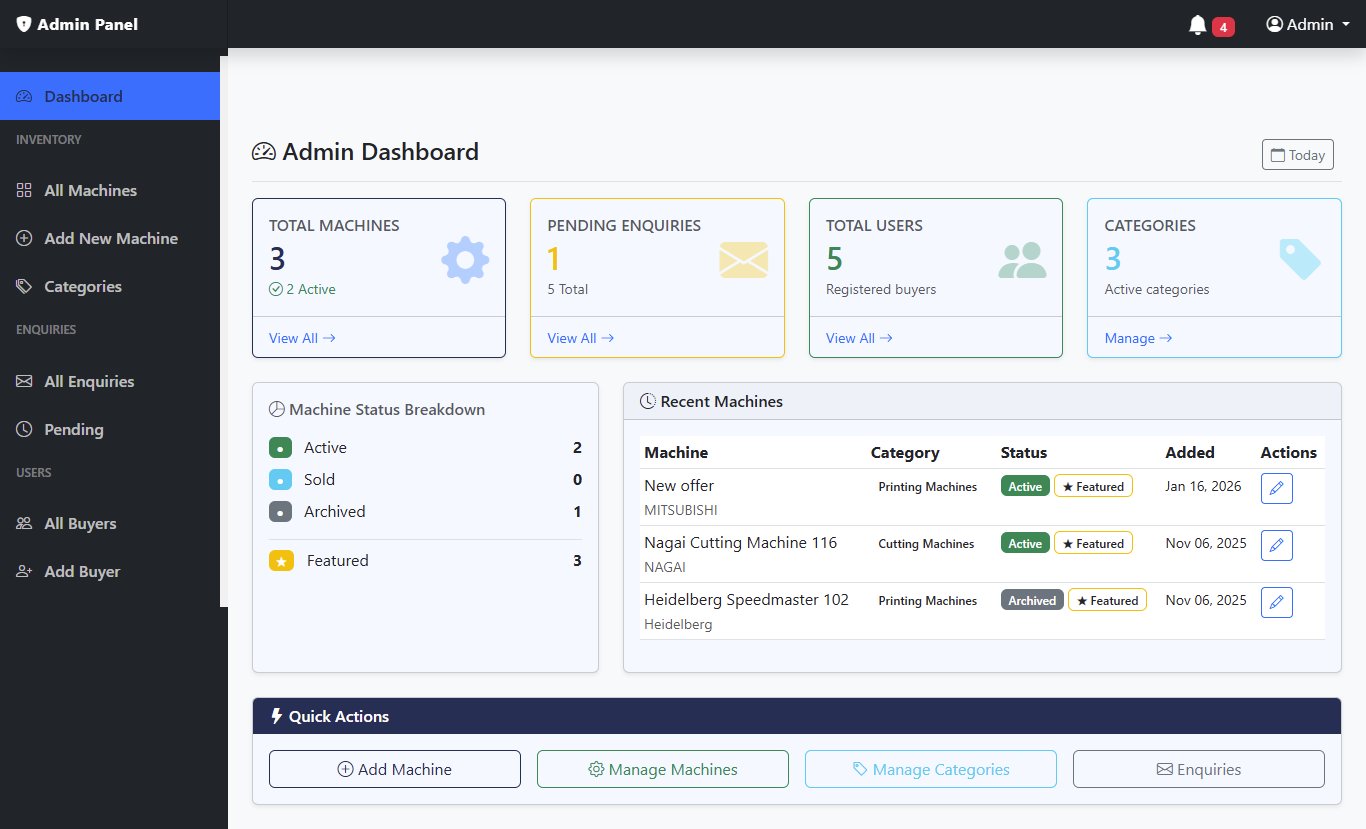Toggle Featured badge on New offer machine

(x=1093, y=486)
